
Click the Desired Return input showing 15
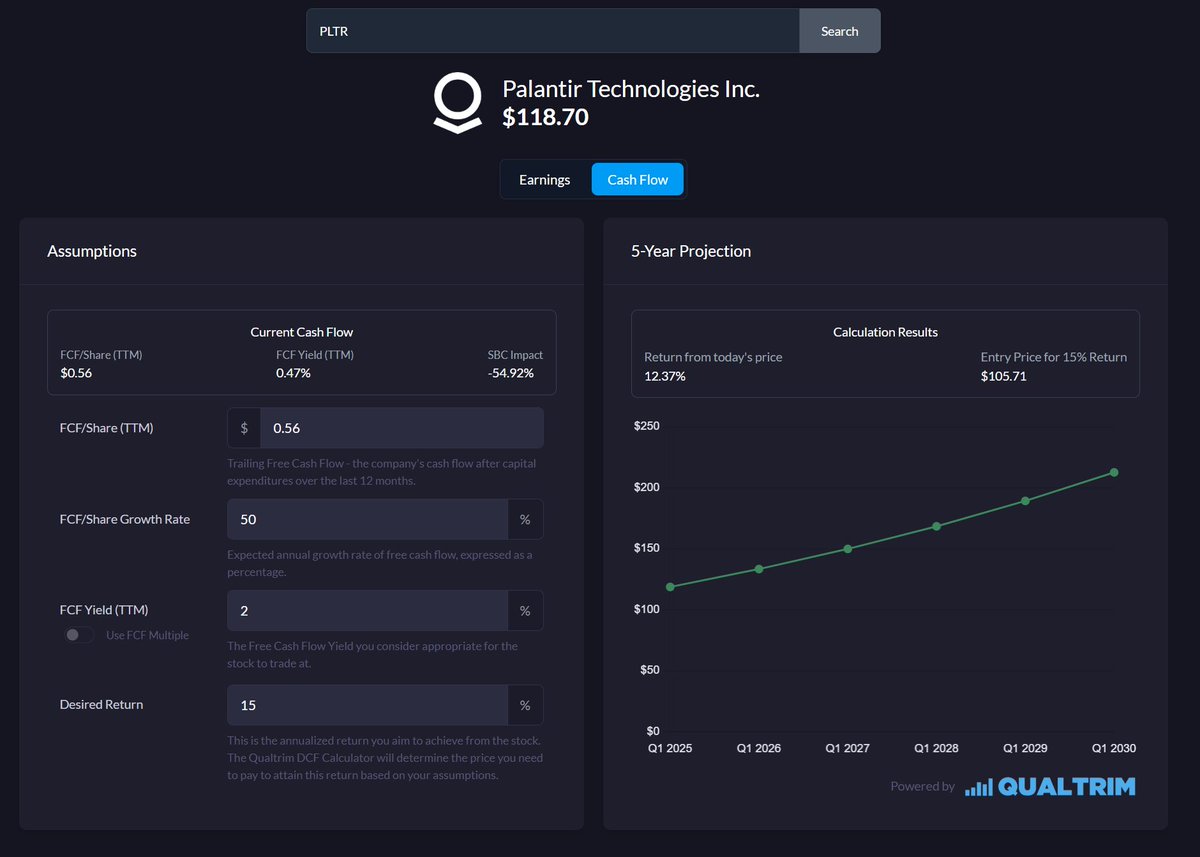click(x=368, y=705)
